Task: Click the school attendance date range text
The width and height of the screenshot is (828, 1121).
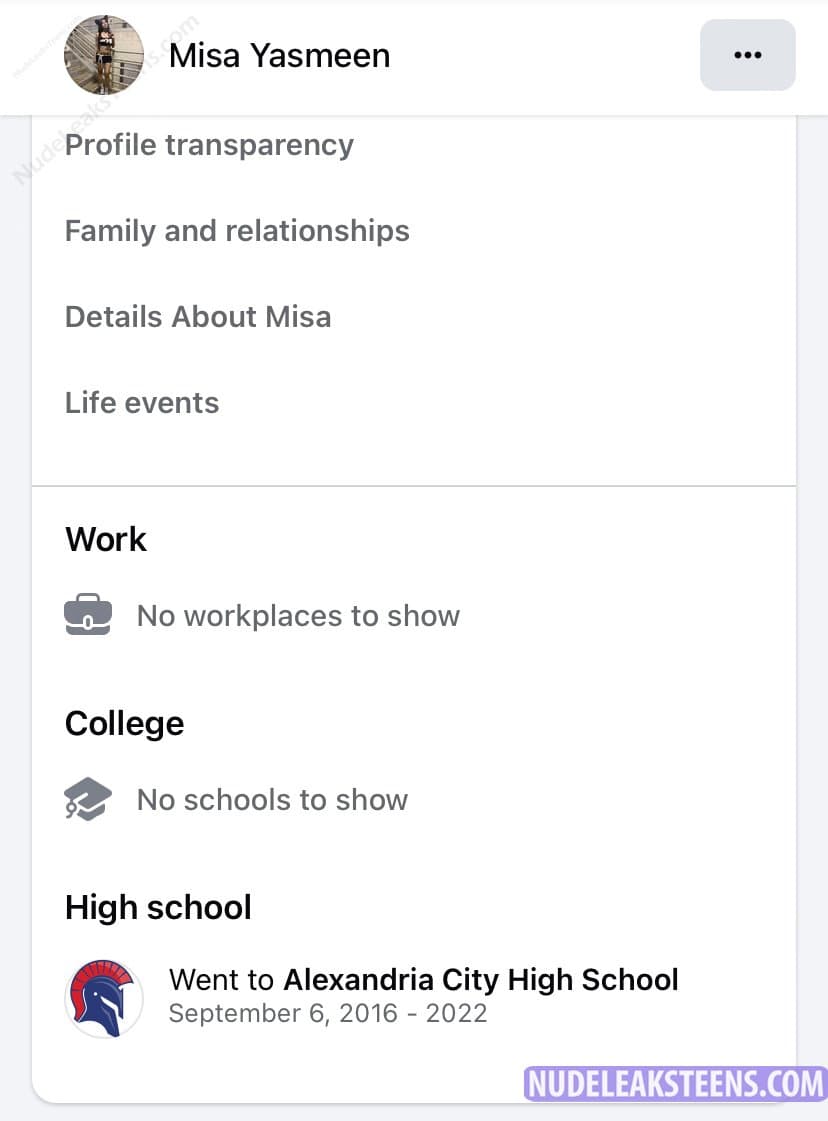Action: point(328,1013)
